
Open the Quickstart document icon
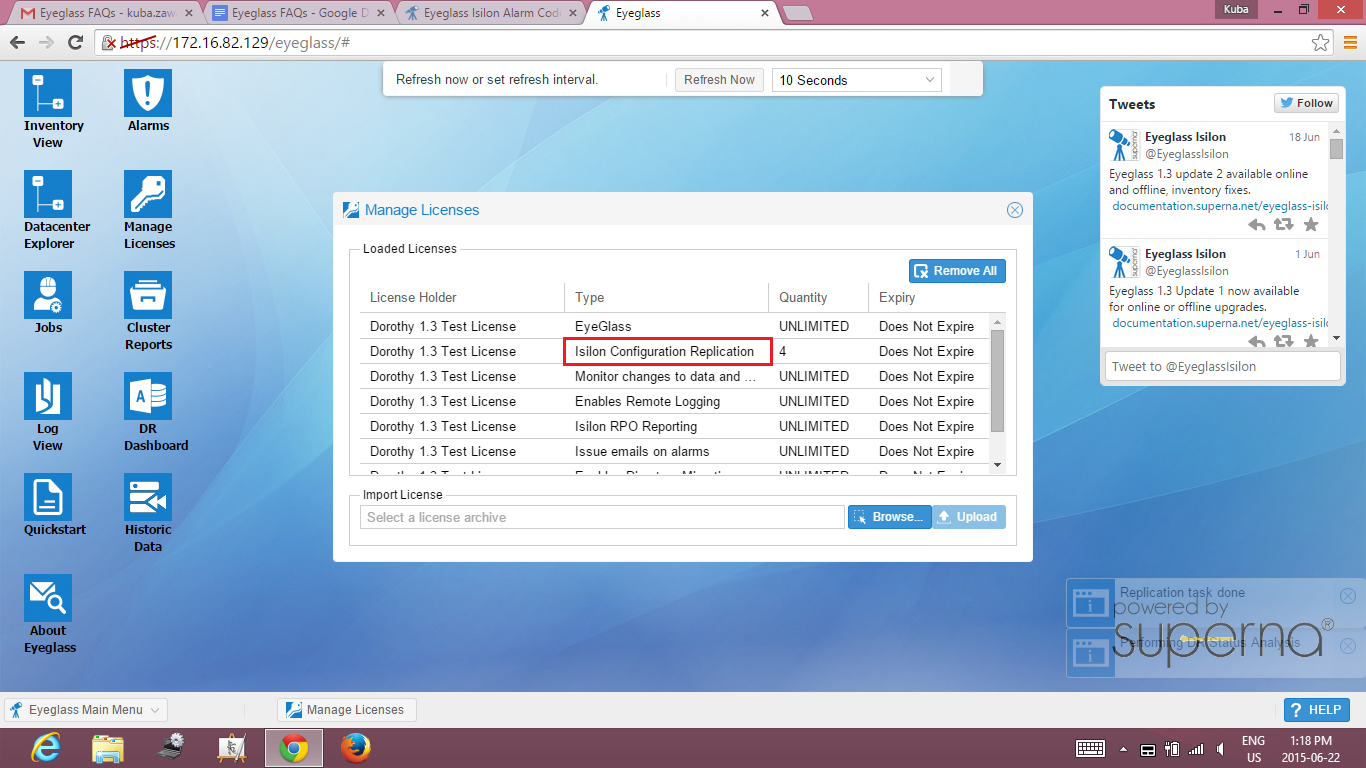pos(48,497)
